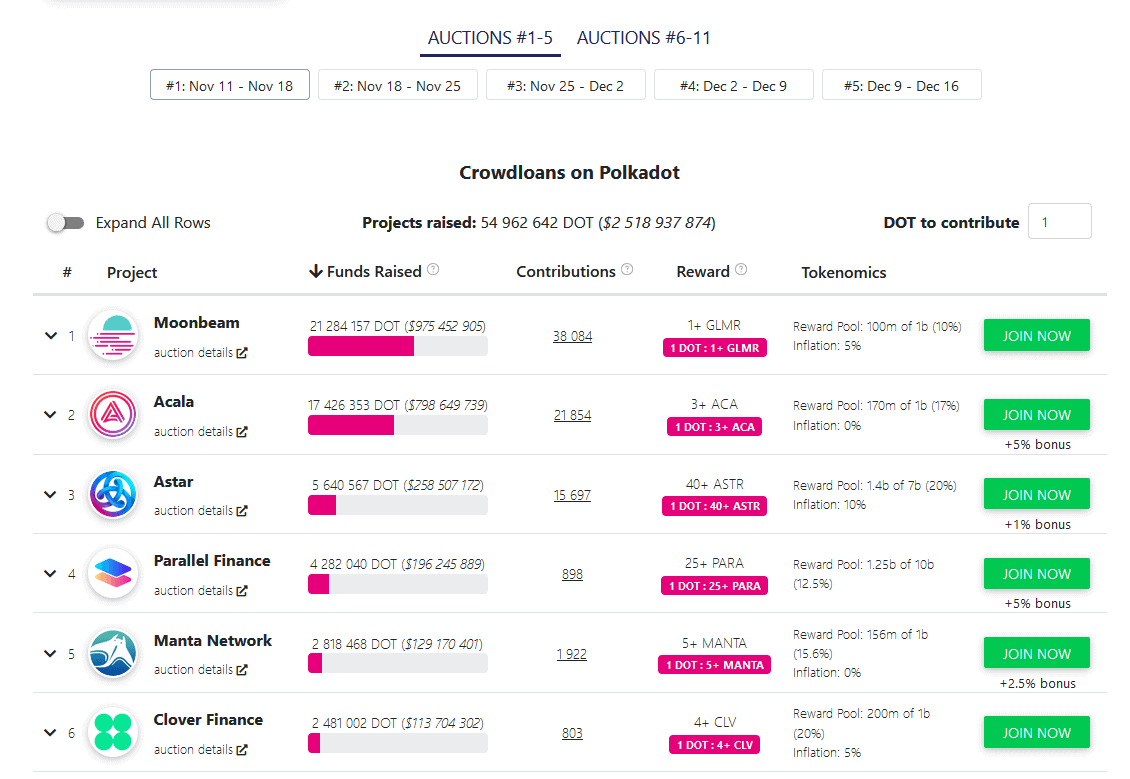Open the Funds Raised help icon

coord(433,270)
